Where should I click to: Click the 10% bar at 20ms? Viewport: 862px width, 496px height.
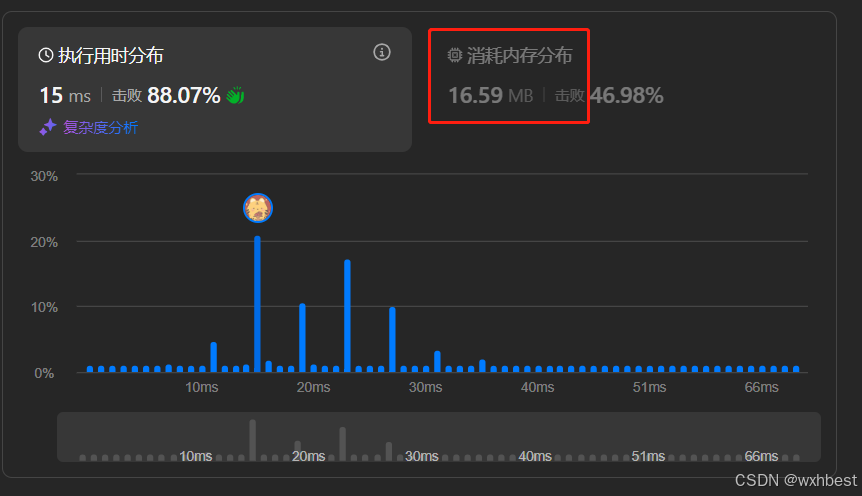(x=302, y=338)
